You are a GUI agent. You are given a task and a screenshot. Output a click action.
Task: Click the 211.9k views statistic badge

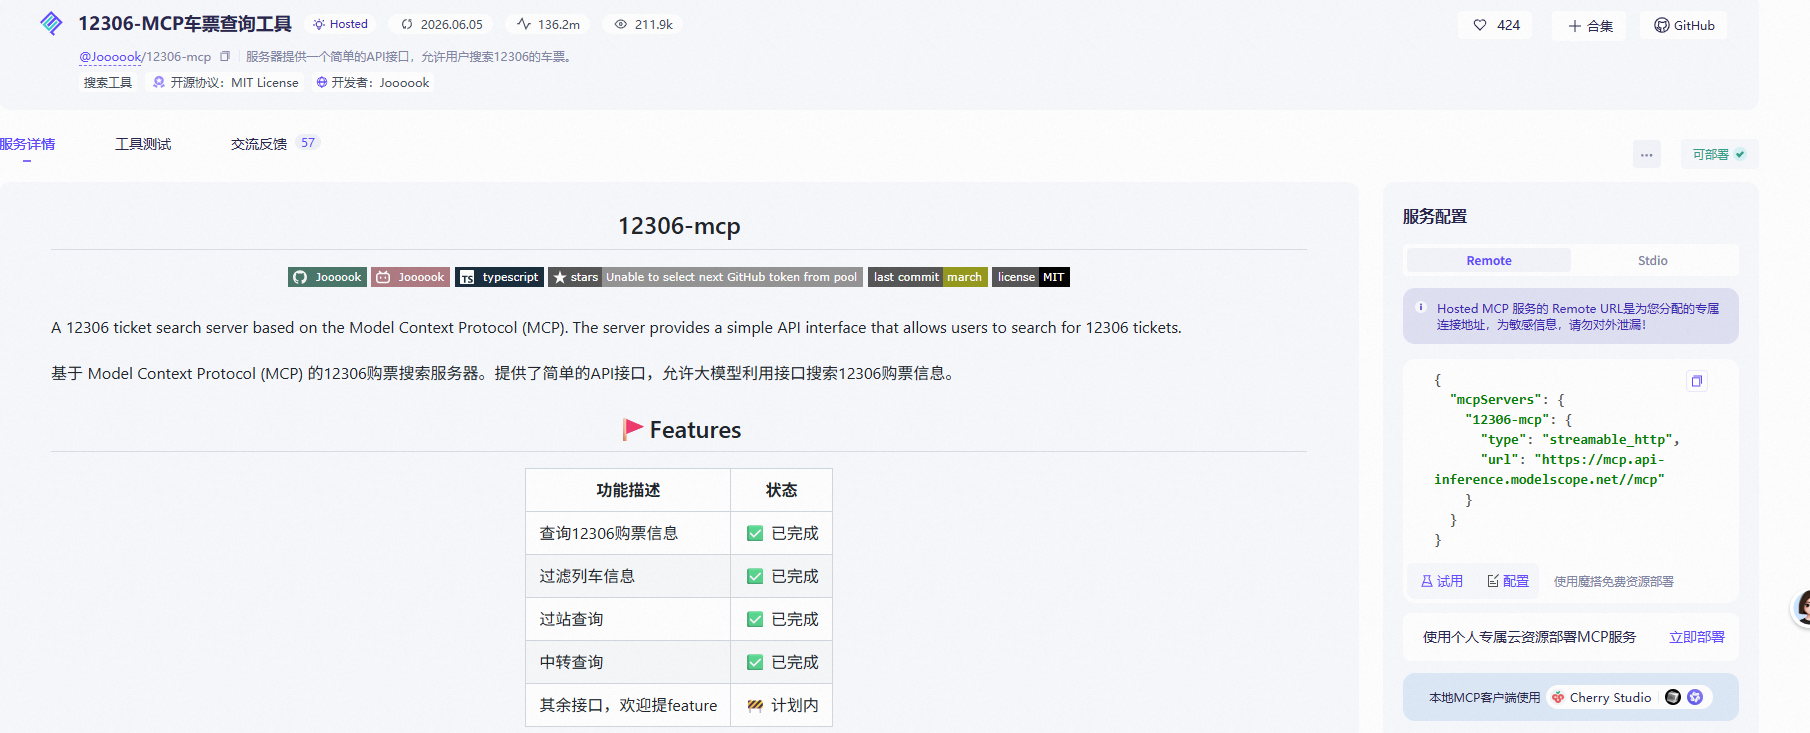pos(643,24)
